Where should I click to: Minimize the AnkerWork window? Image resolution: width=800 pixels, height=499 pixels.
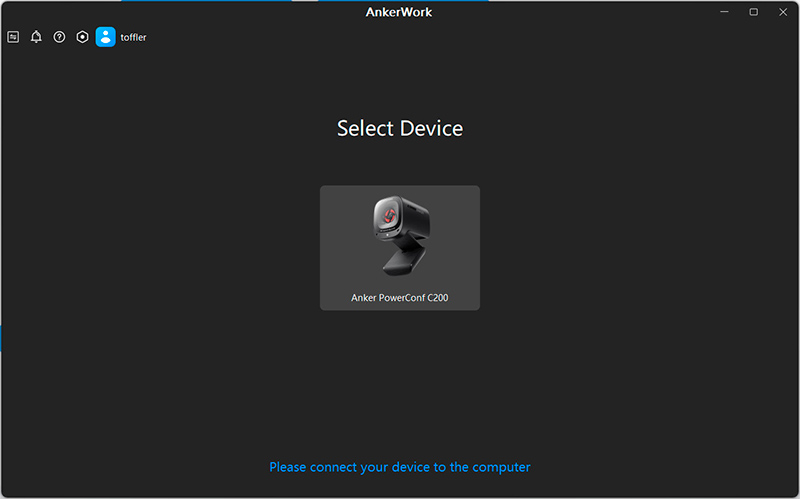(720, 12)
